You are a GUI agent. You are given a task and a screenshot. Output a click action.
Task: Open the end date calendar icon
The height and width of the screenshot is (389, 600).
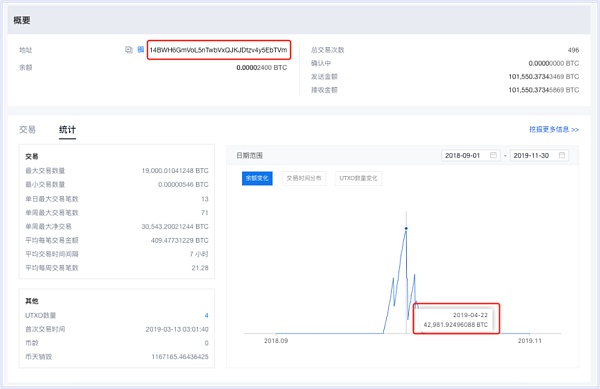coord(562,155)
